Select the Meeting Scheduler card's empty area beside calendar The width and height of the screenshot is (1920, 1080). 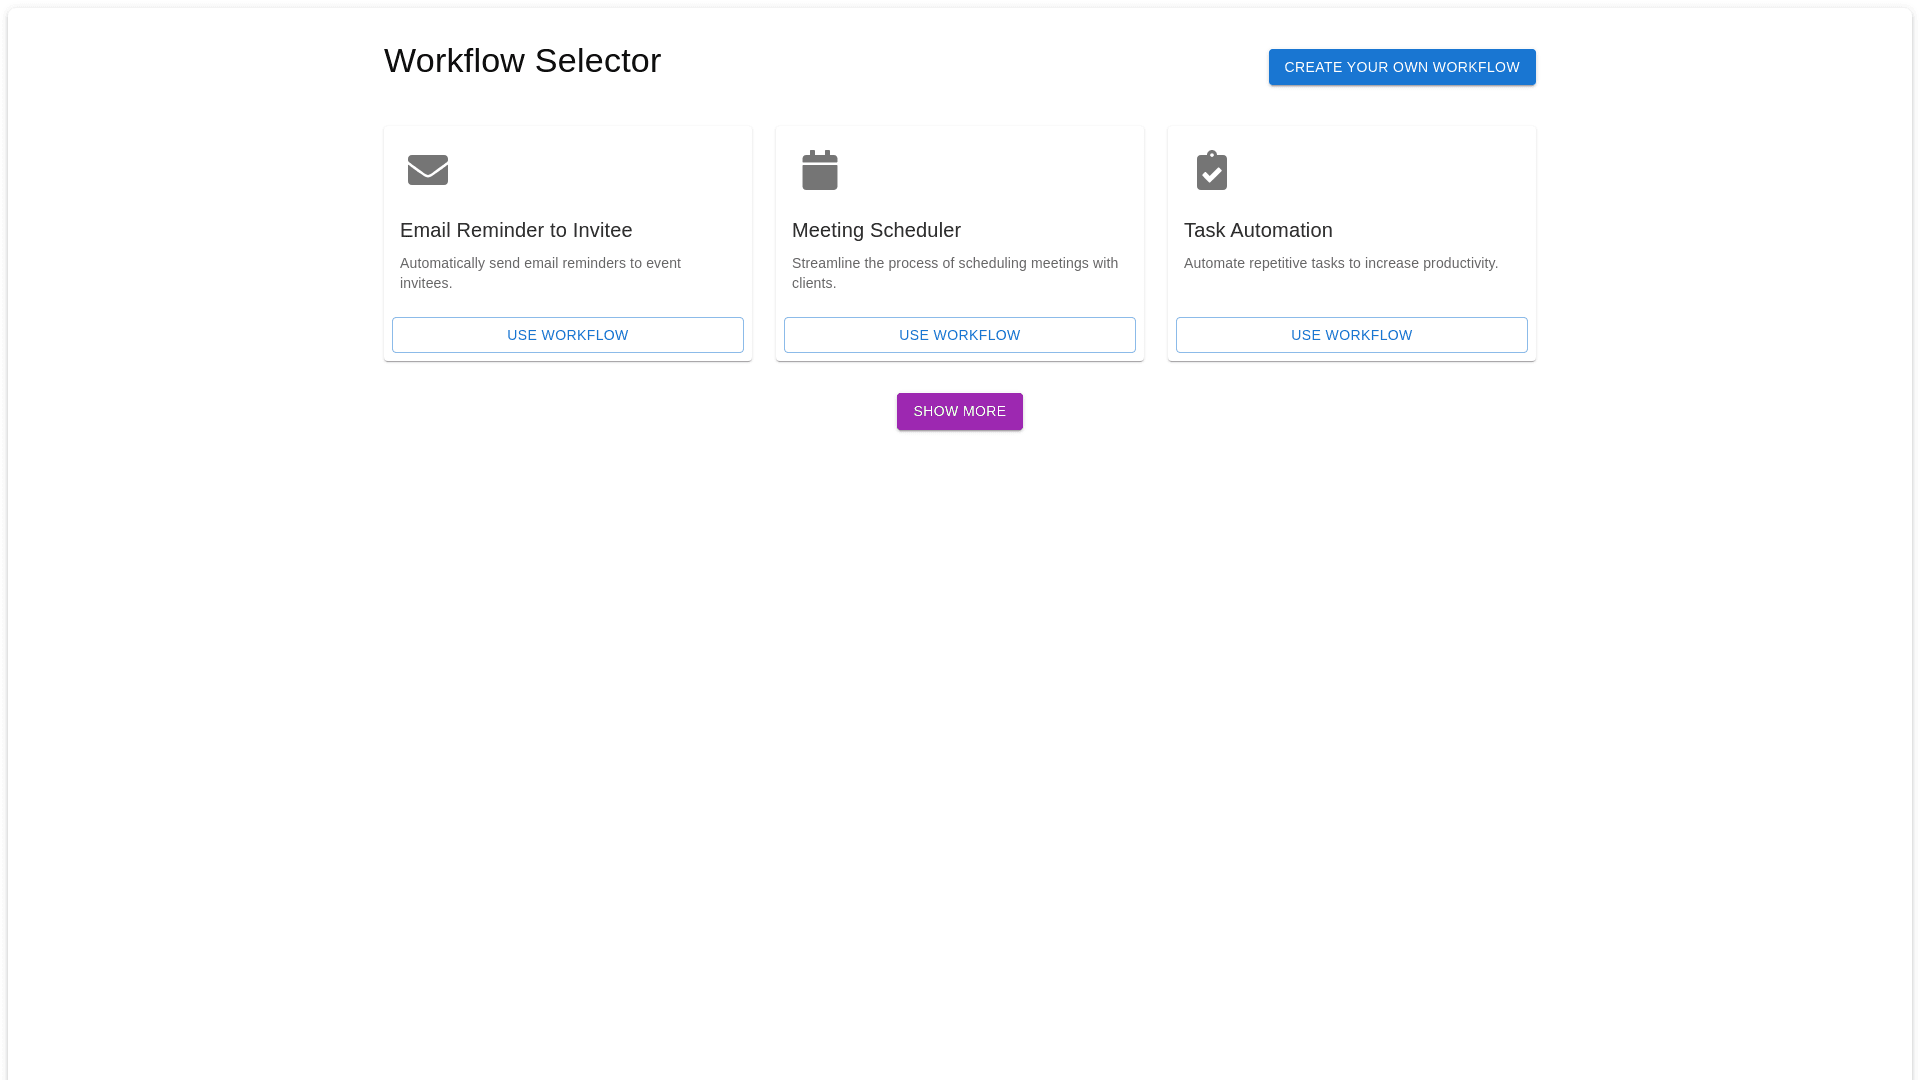(x=1010, y=170)
